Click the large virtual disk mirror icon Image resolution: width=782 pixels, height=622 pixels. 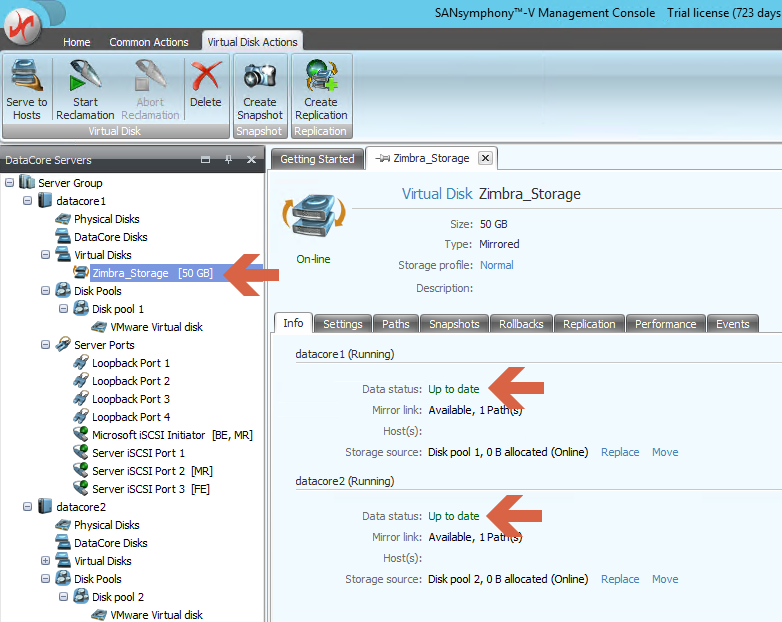pyautogui.click(x=314, y=215)
